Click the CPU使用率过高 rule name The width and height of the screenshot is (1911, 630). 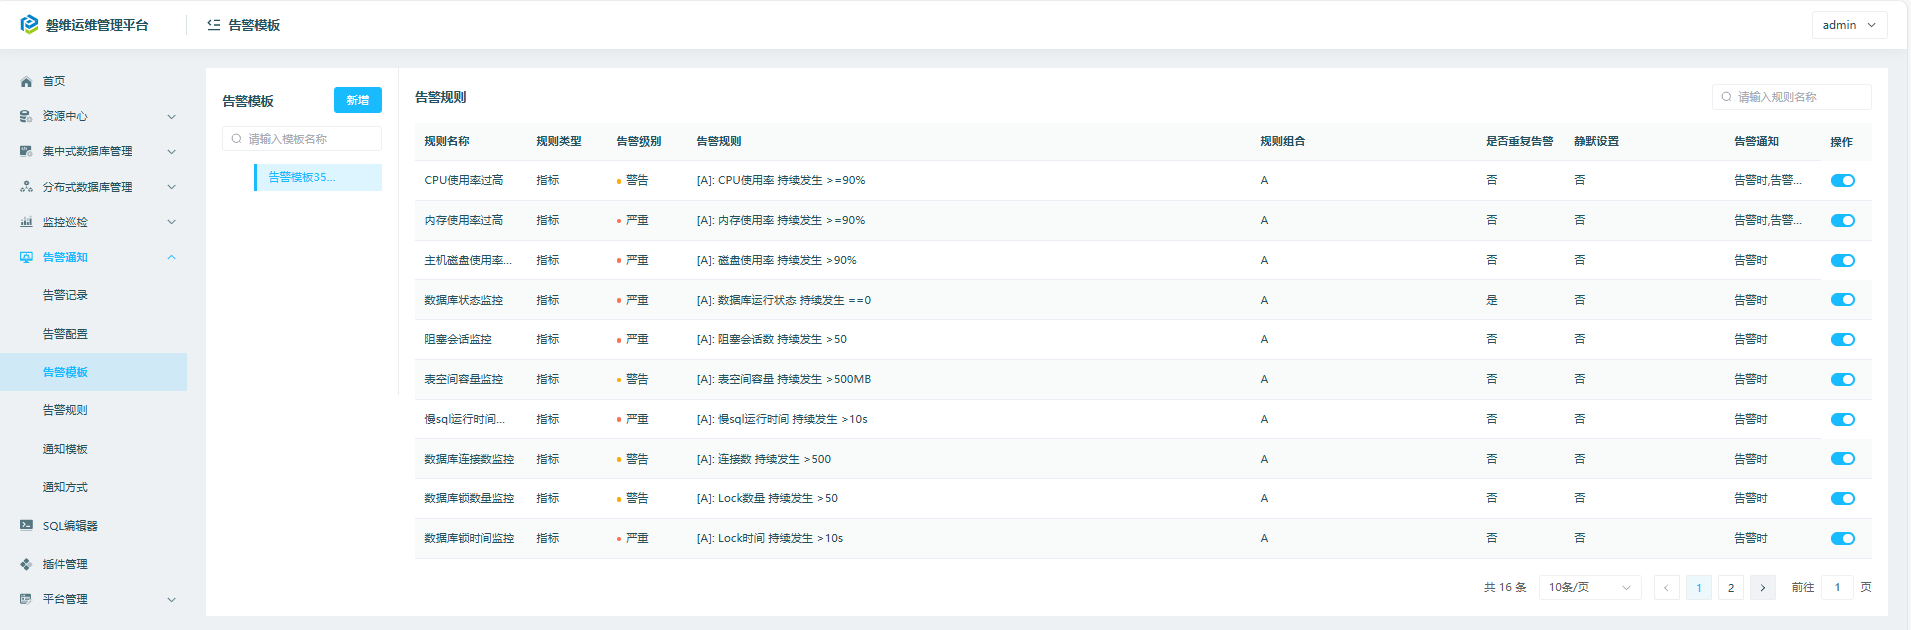tap(464, 181)
